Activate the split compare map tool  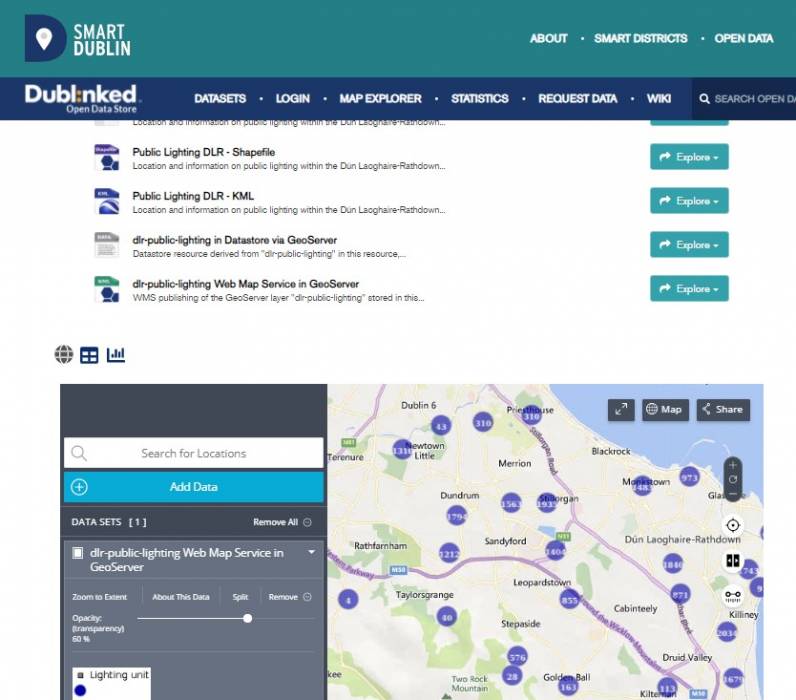[x=733, y=561]
